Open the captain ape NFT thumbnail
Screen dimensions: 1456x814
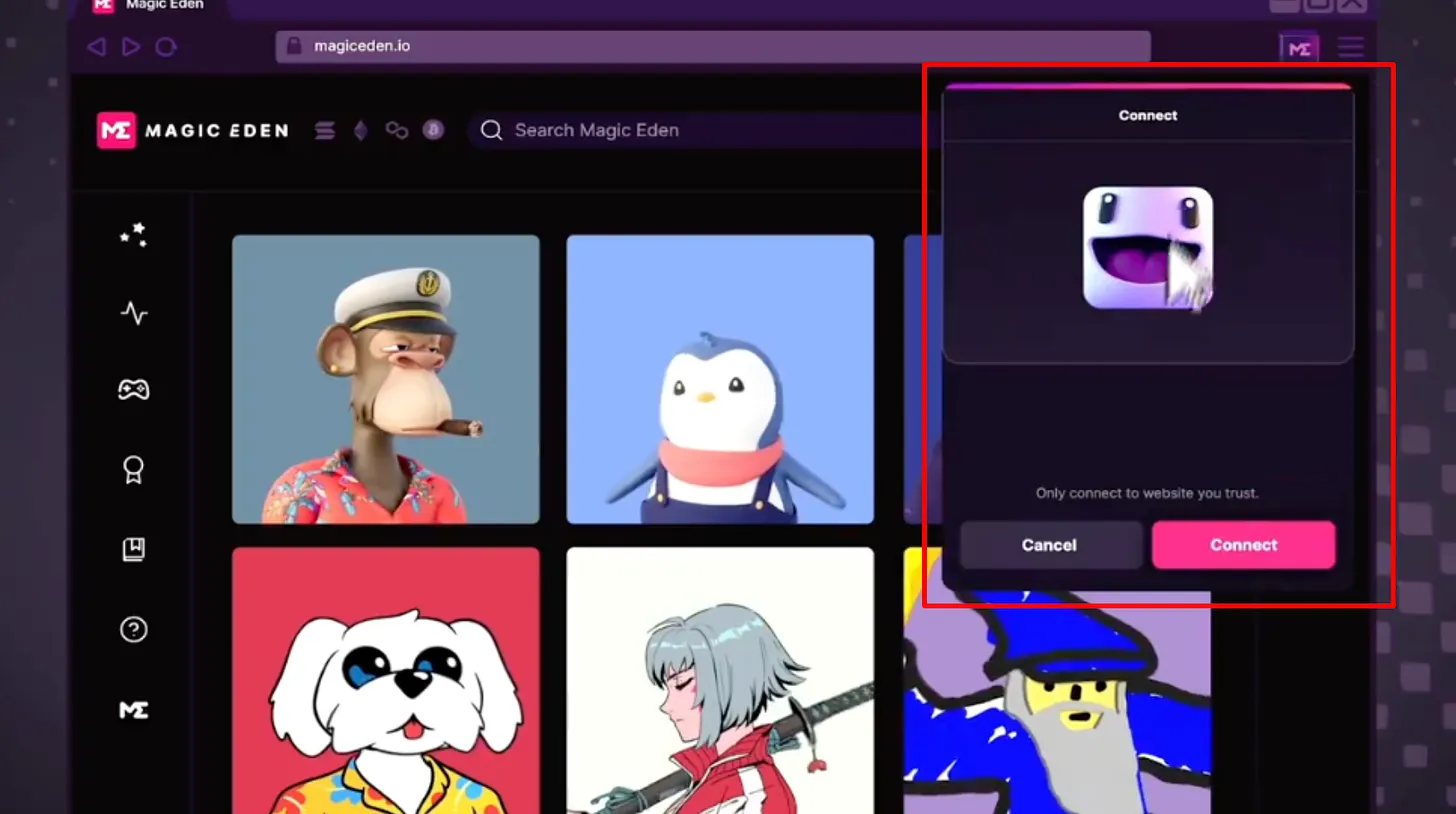tap(385, 379)
